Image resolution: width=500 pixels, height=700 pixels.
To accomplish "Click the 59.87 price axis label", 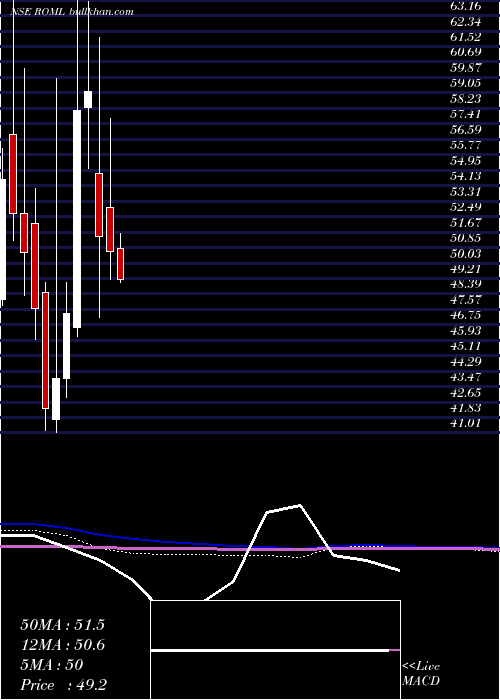I will click(466, 68).
